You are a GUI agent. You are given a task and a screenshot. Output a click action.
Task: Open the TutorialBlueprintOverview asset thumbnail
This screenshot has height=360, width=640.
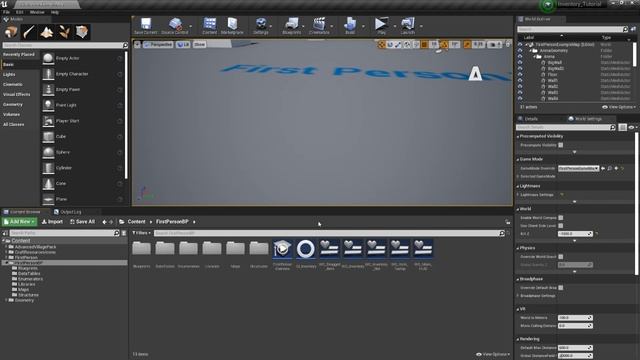(x=282, y=249)
